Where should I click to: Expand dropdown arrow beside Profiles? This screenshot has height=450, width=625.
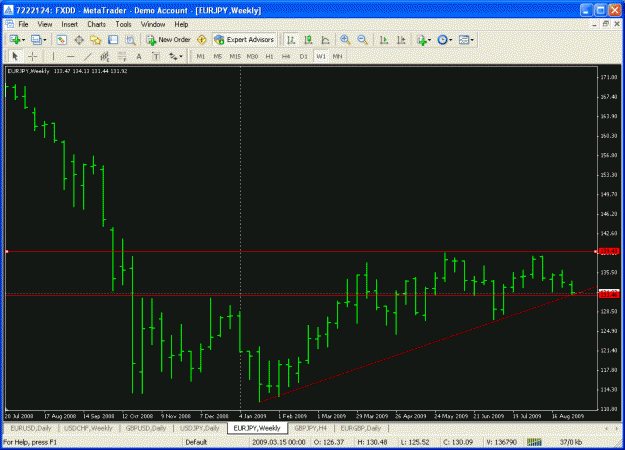[x=45, y=40]
